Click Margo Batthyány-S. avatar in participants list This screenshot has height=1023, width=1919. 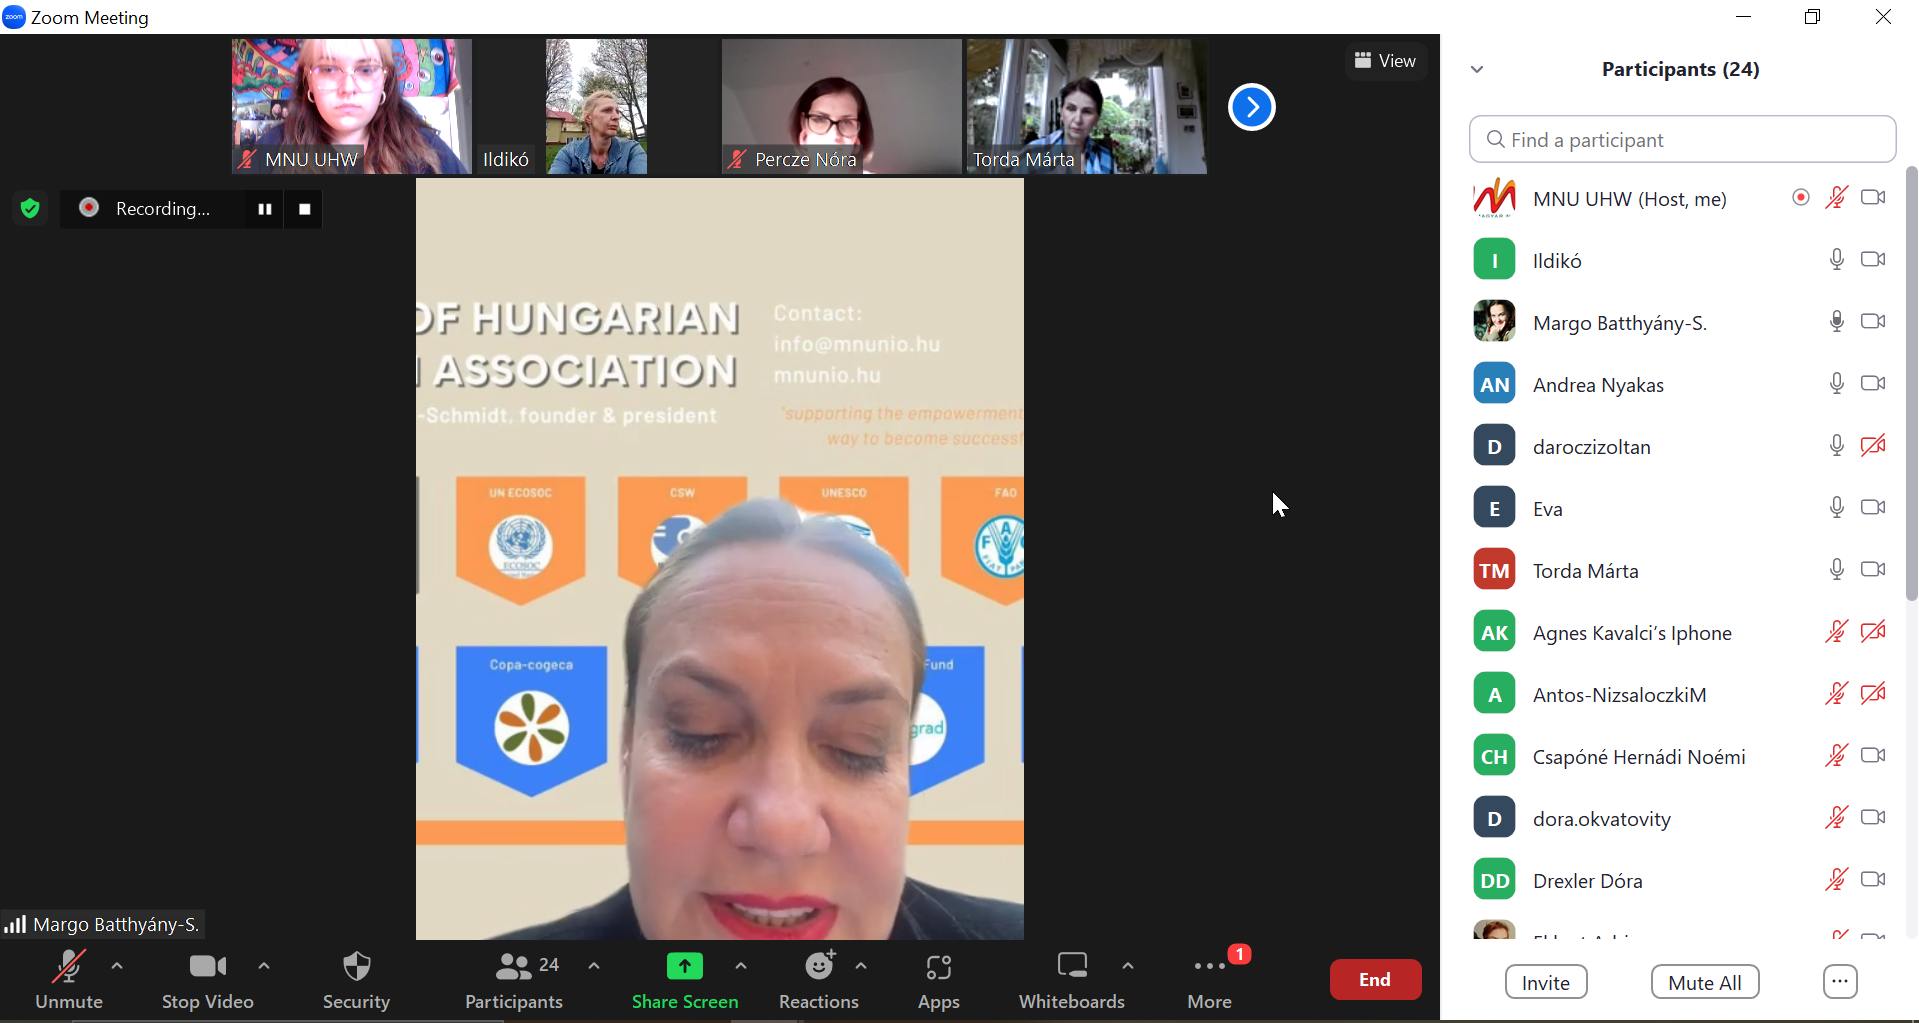tap(1494, 322)
